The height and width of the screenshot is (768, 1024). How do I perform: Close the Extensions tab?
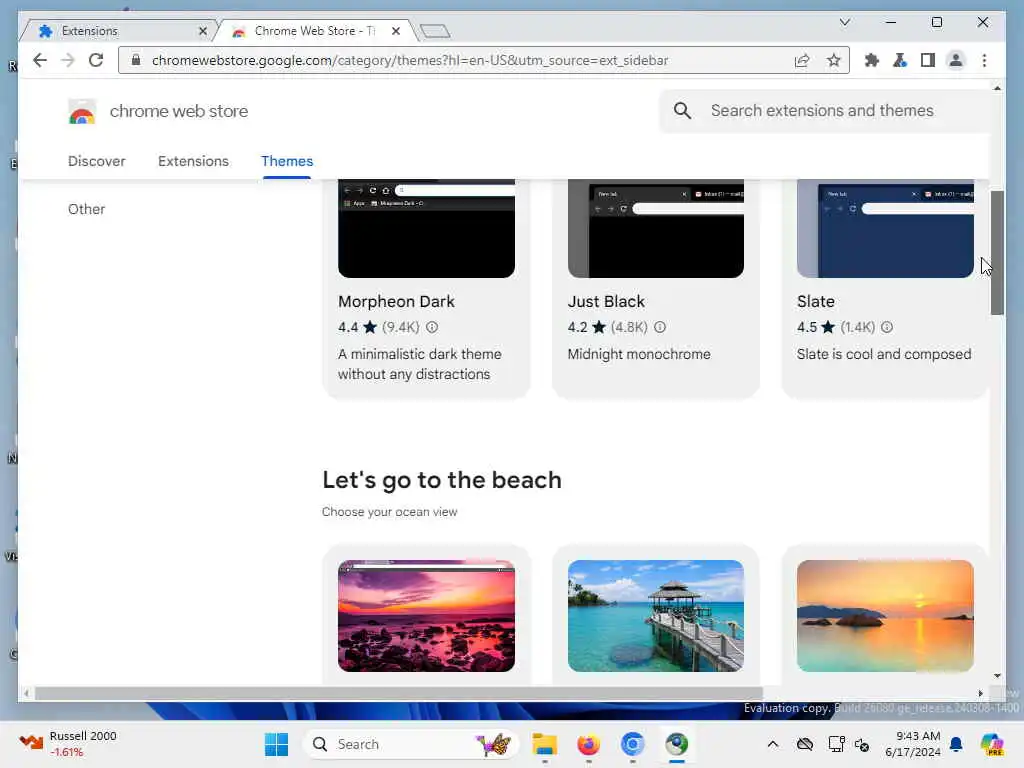coord(202,31)
